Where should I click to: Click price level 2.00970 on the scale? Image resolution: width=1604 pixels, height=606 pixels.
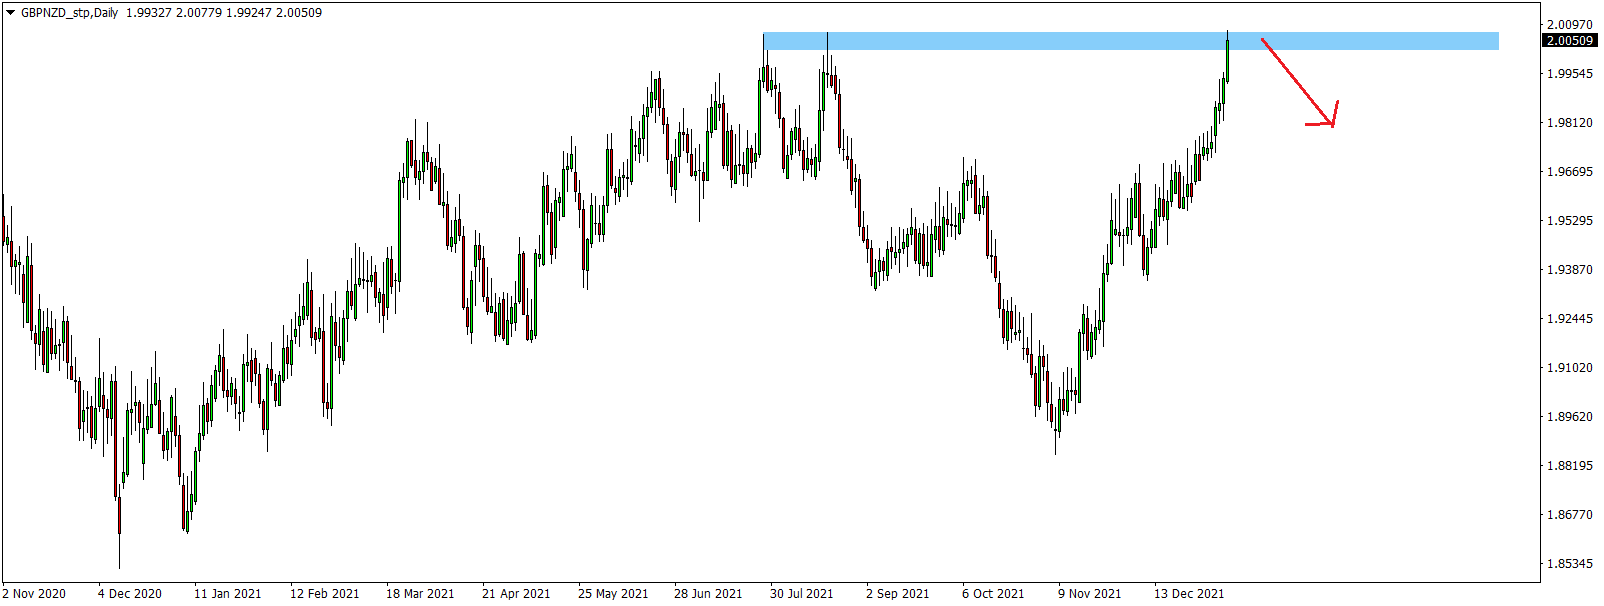coord(1569,24)
